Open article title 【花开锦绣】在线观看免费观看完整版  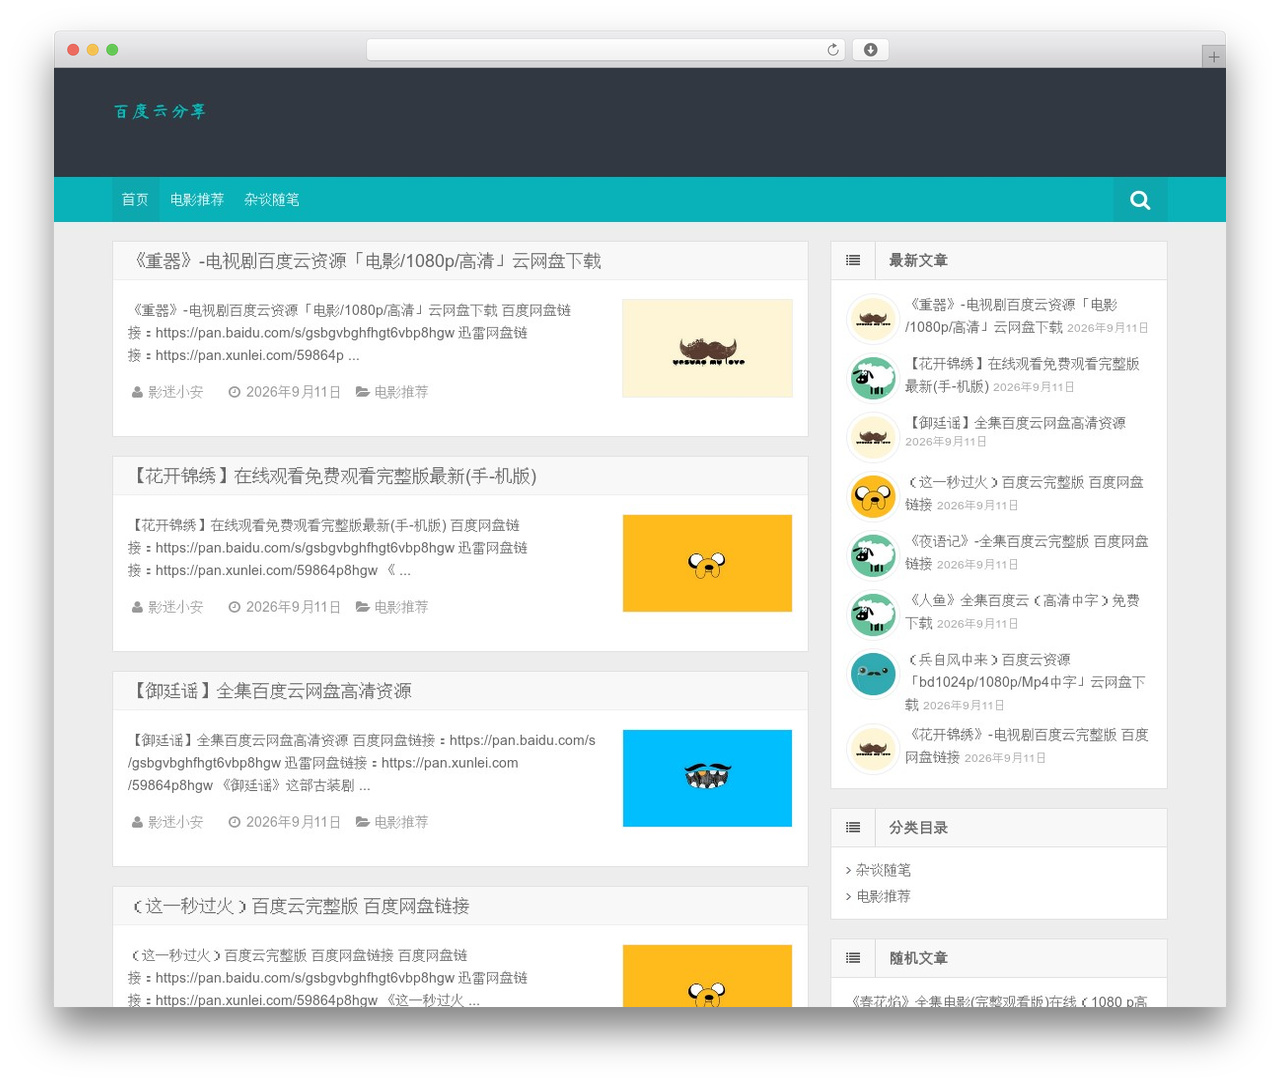click(332, 476)
